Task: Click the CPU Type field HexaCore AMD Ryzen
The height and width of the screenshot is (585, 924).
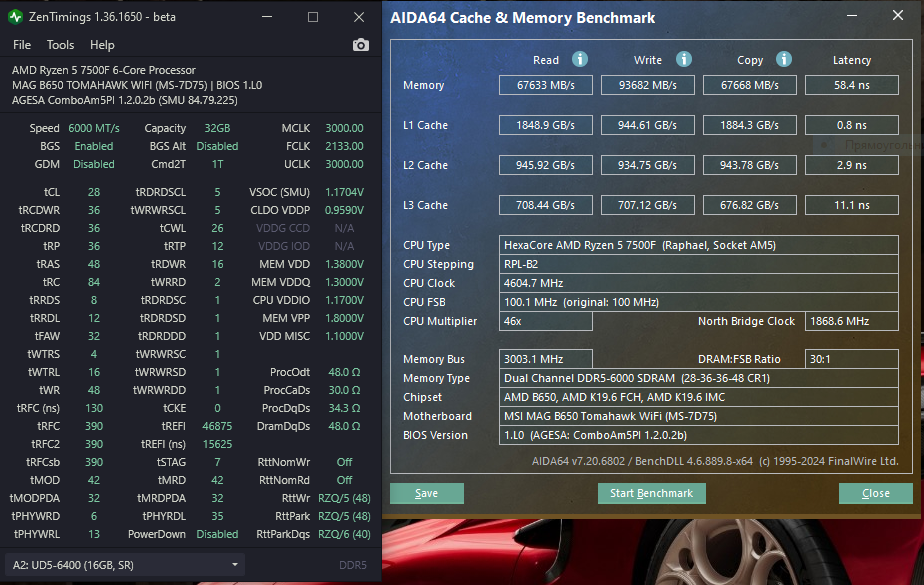Action: (698, 245)
